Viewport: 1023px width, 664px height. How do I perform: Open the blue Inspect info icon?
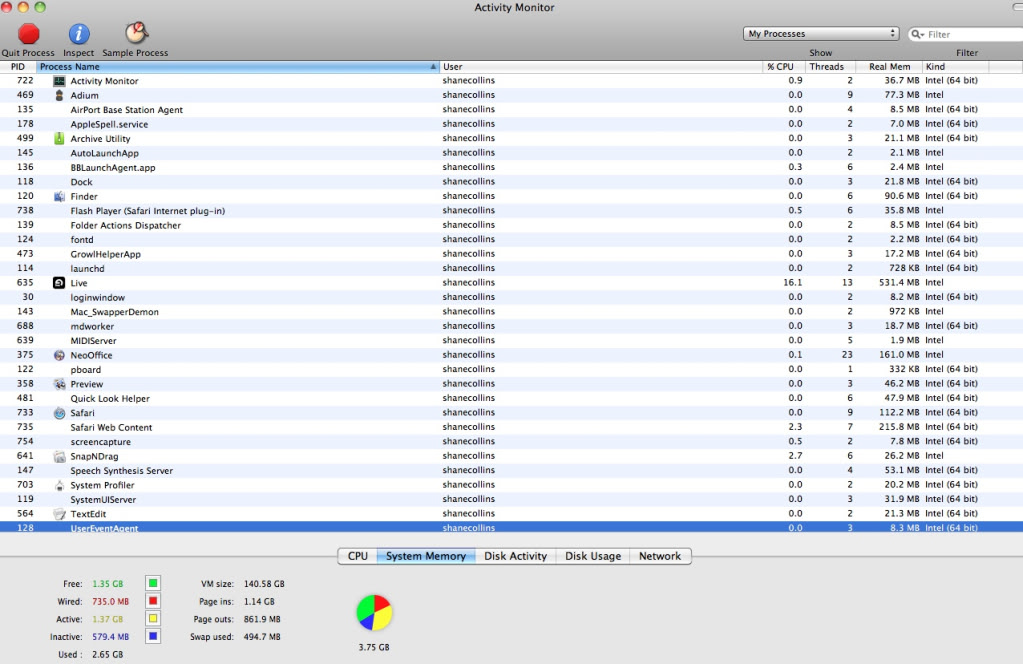coord(79,33)
